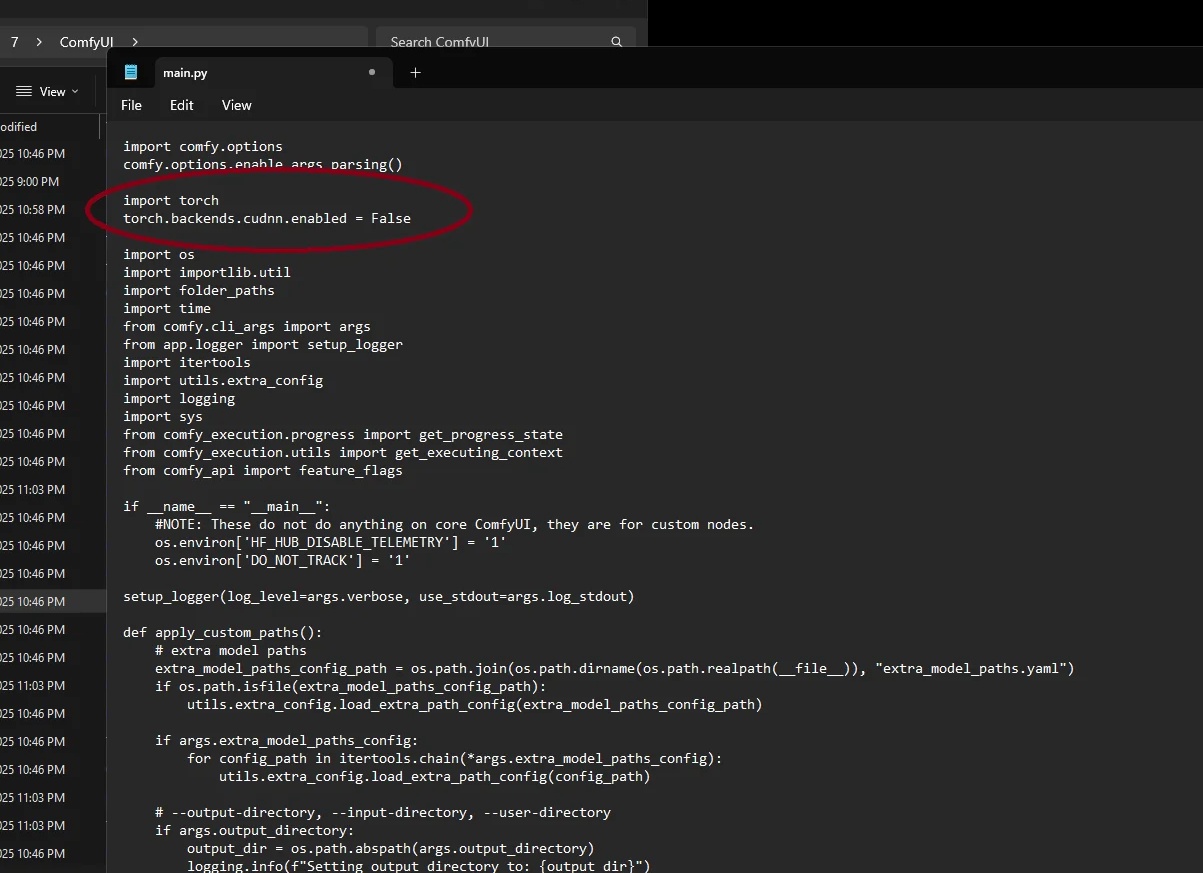Click the "if os.path.isfile(...)" line
Image resolution: width=1203 pixels, height=873 pixels.
(x=351, y=686)
